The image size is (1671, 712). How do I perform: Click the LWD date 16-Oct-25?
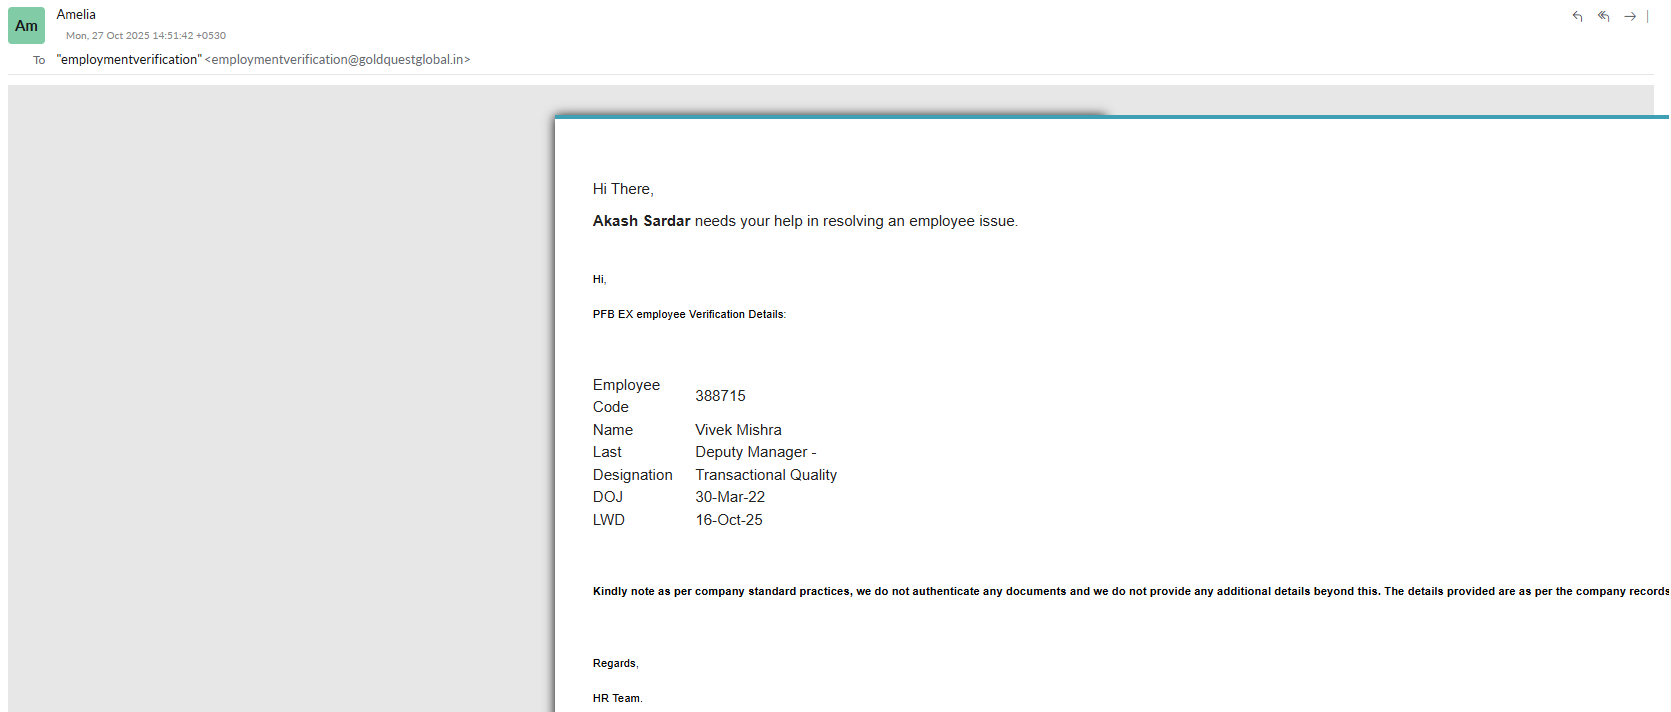click(x=729, y=520)
